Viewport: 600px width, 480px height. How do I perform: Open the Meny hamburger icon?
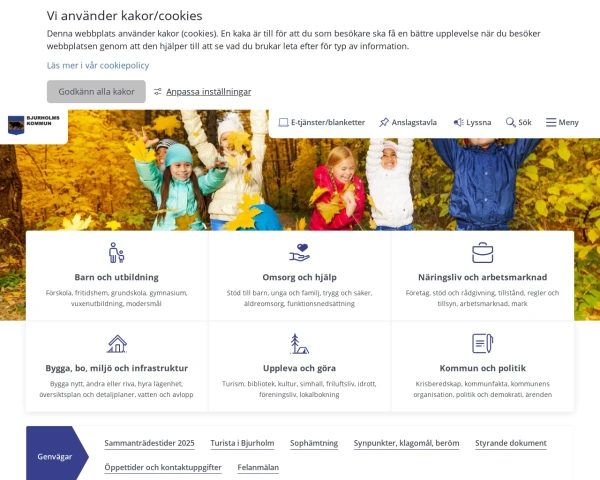(x=551, y=123)
